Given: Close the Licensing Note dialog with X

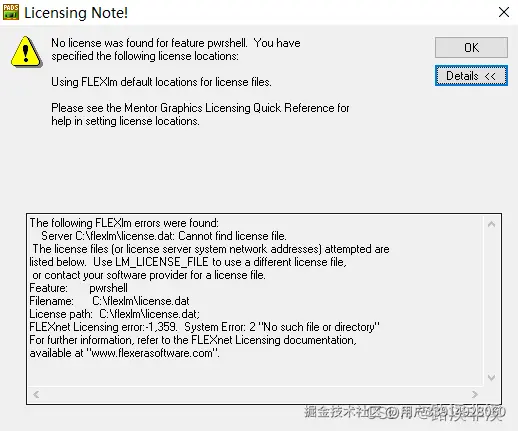Looking at the screenshot, I should 504,12.
